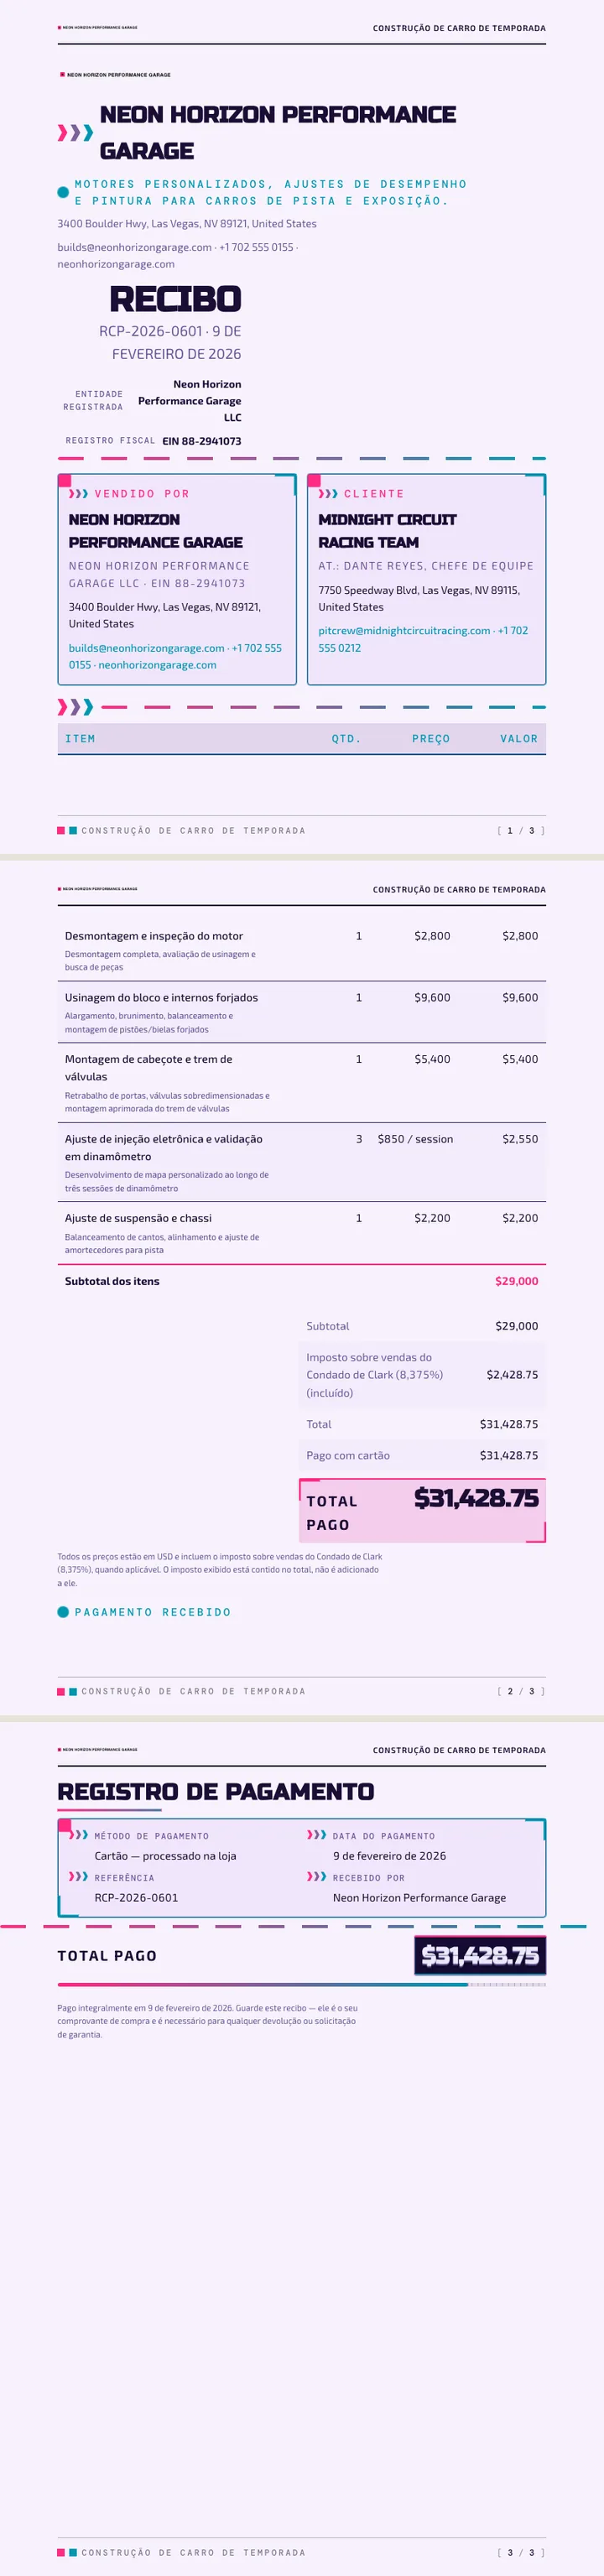Click the teal dot beside PAGAMENTO RECEBIDO
Viewport: 604px width, 2576px height.
click(63, 1612)
